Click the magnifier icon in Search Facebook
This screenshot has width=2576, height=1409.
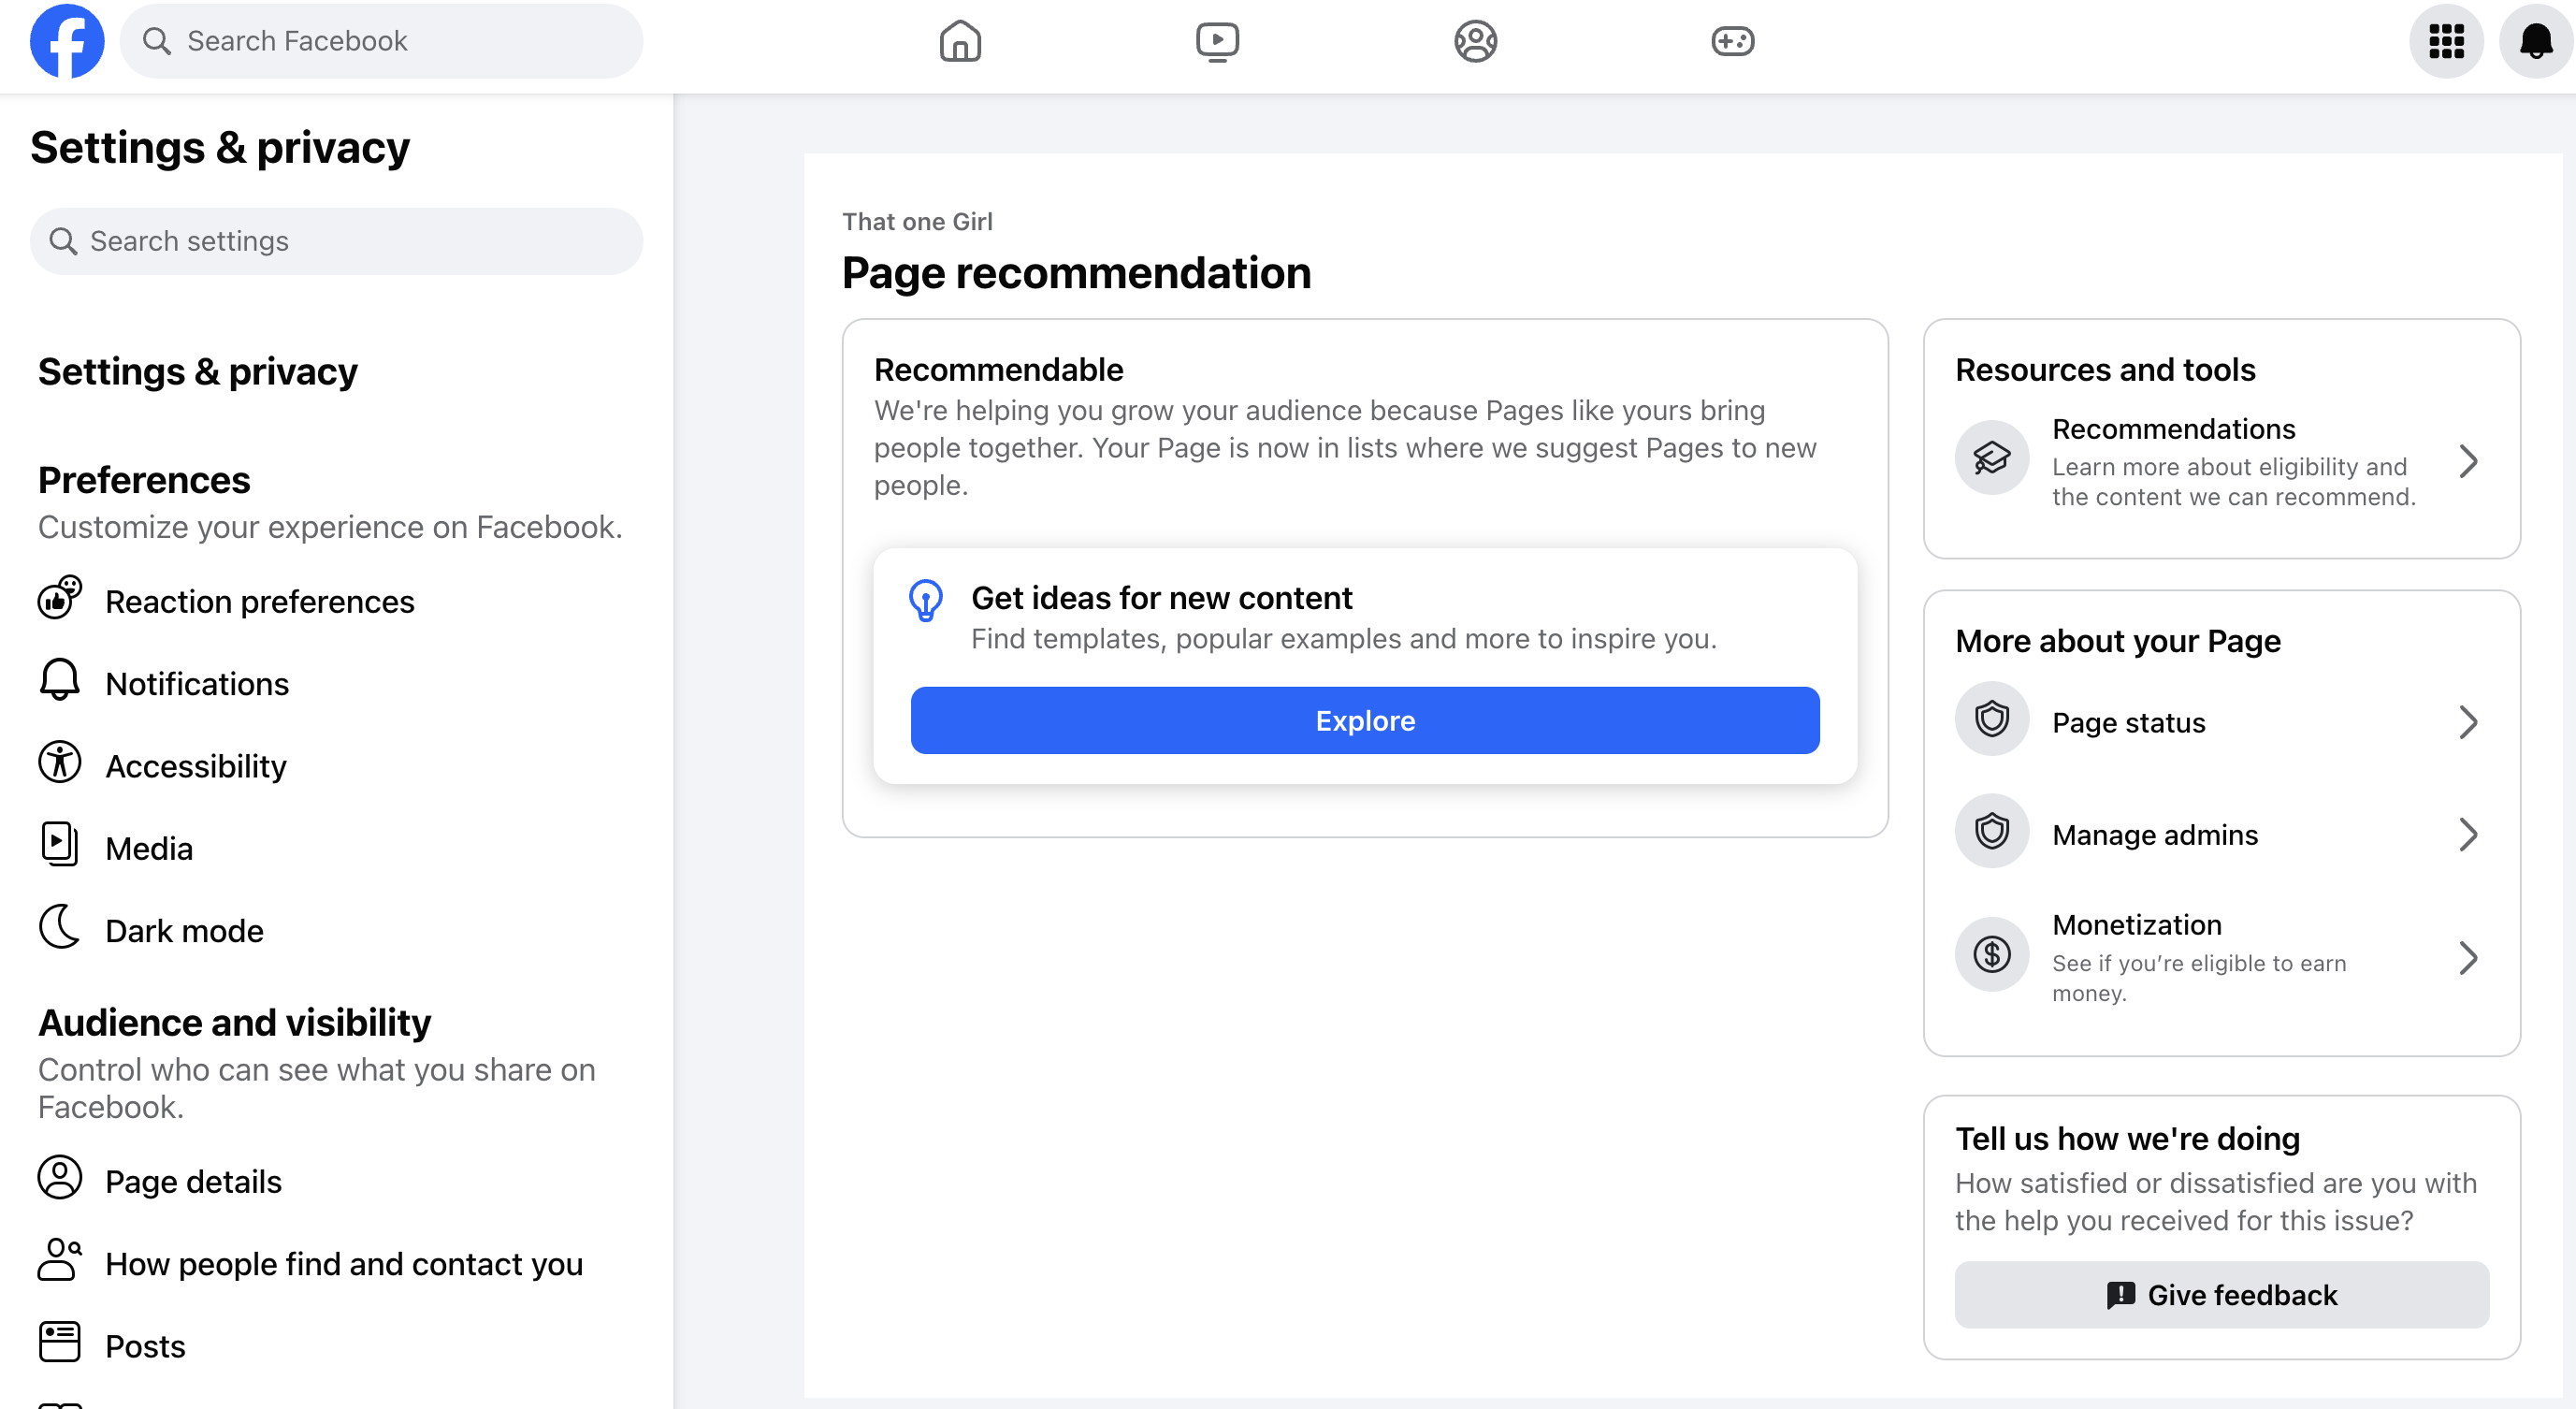tap(156, 41)
